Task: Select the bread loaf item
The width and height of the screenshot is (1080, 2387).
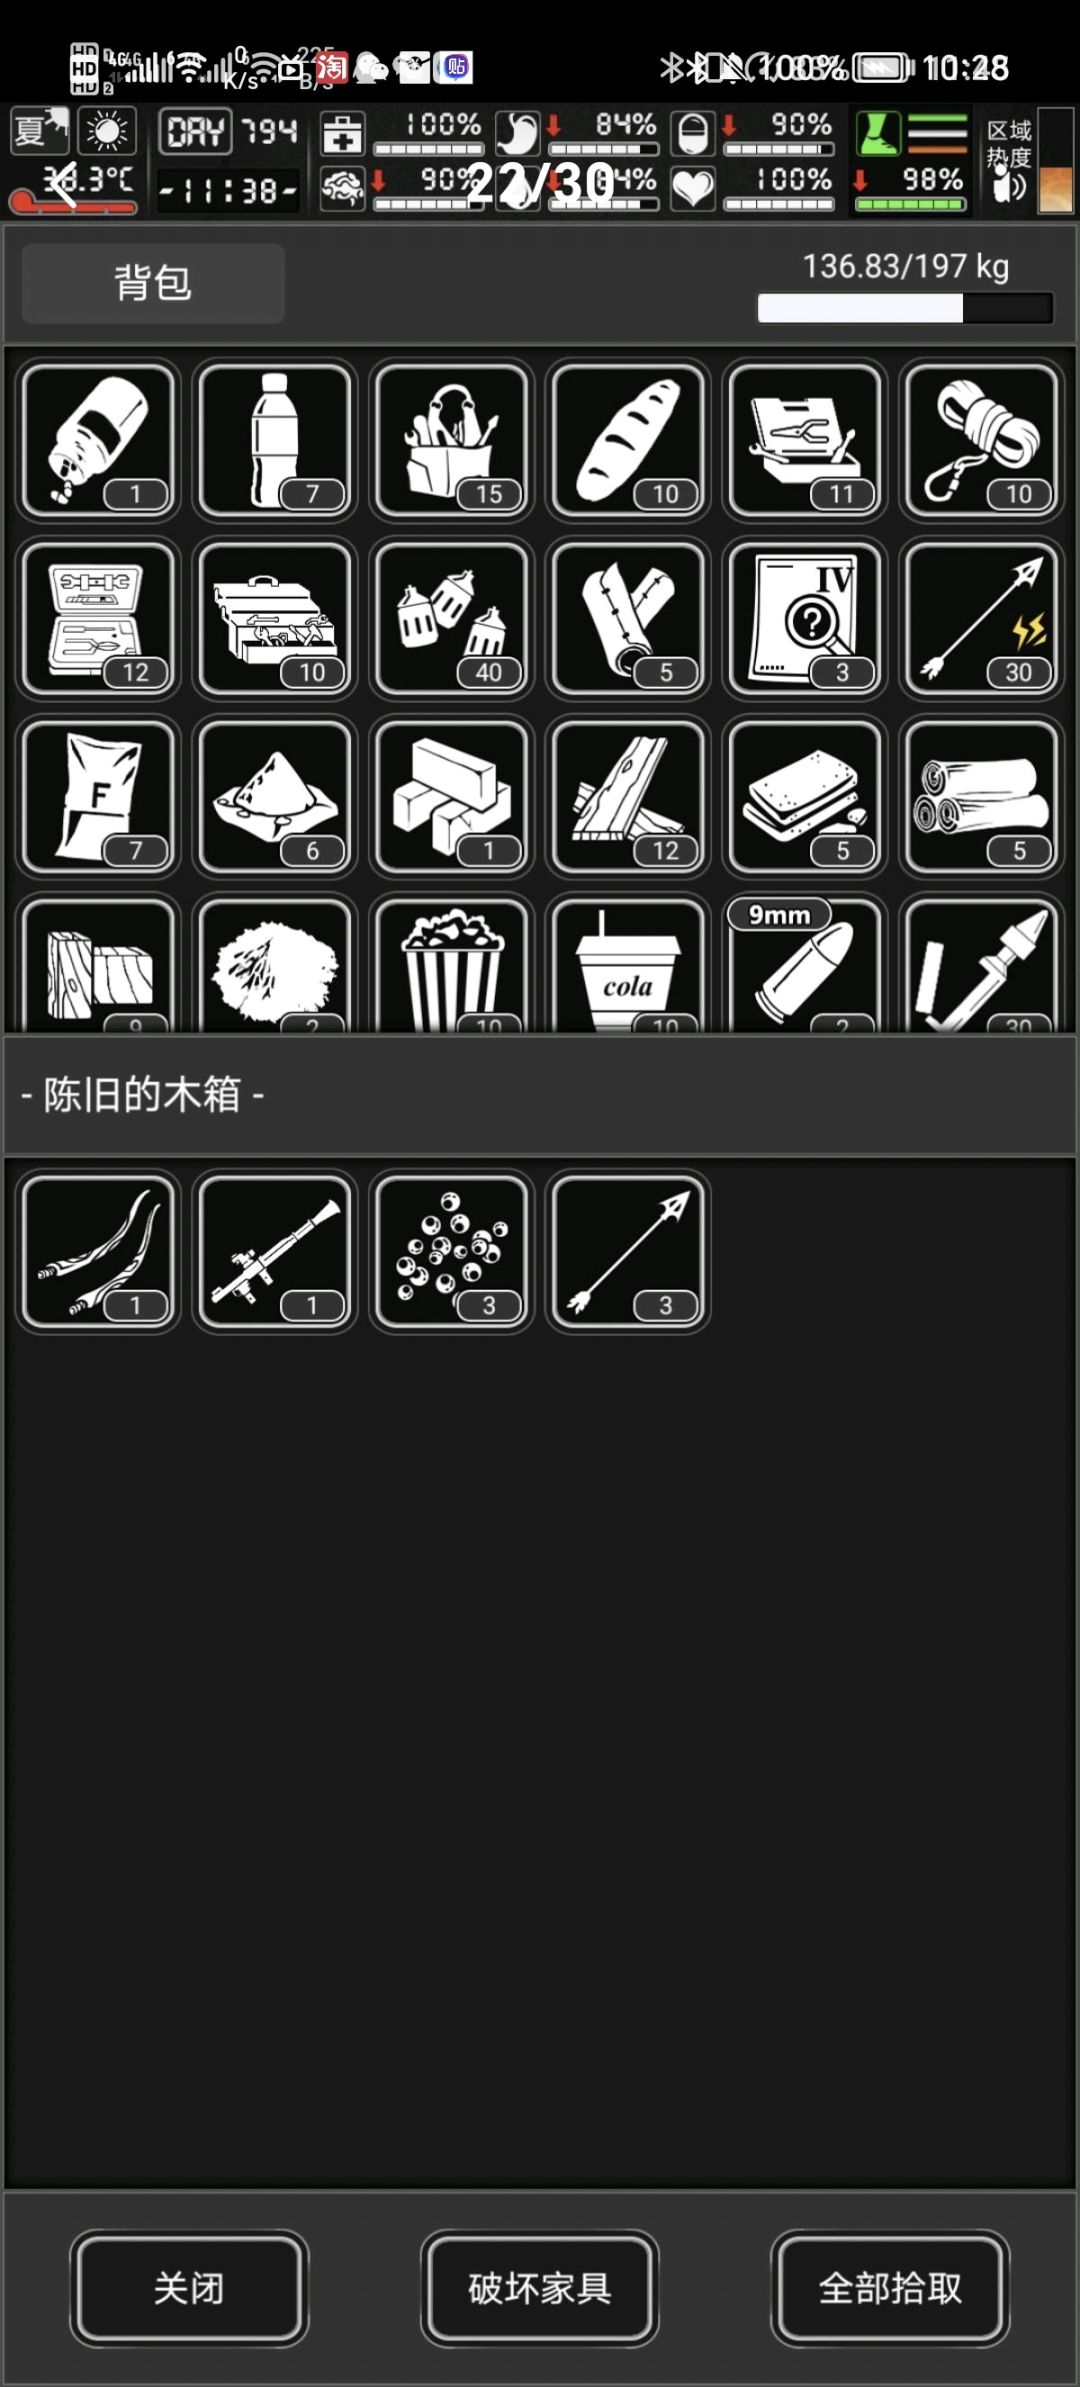Action: [x=628, y=440]
